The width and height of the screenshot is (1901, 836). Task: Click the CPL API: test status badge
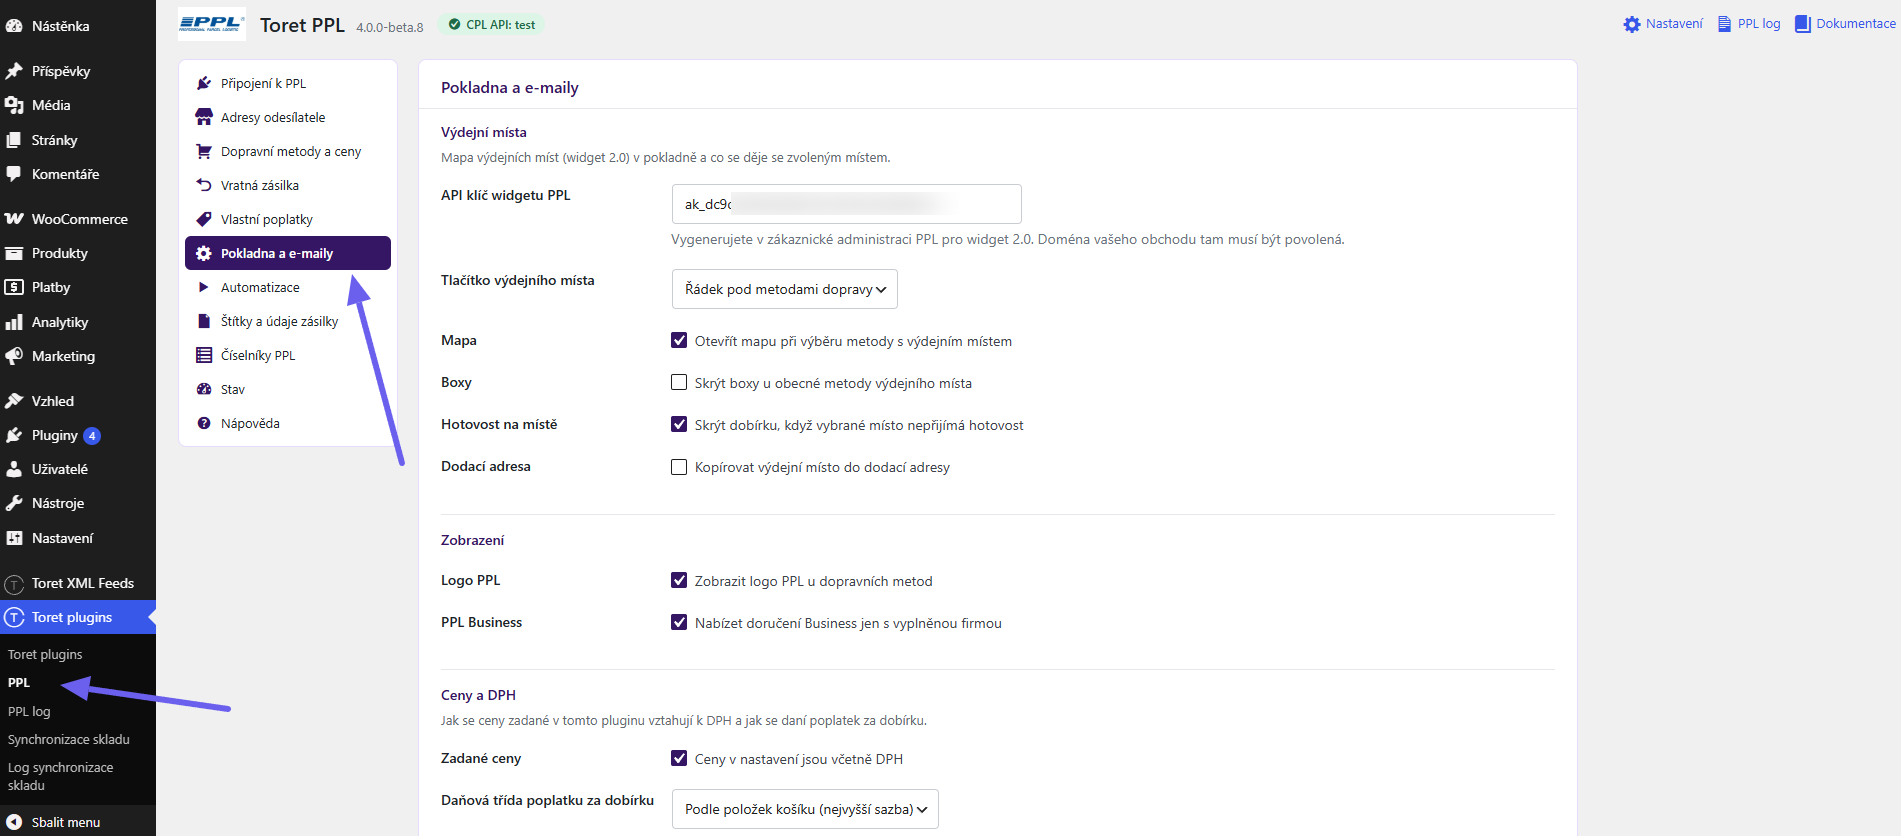pos(491,24)
